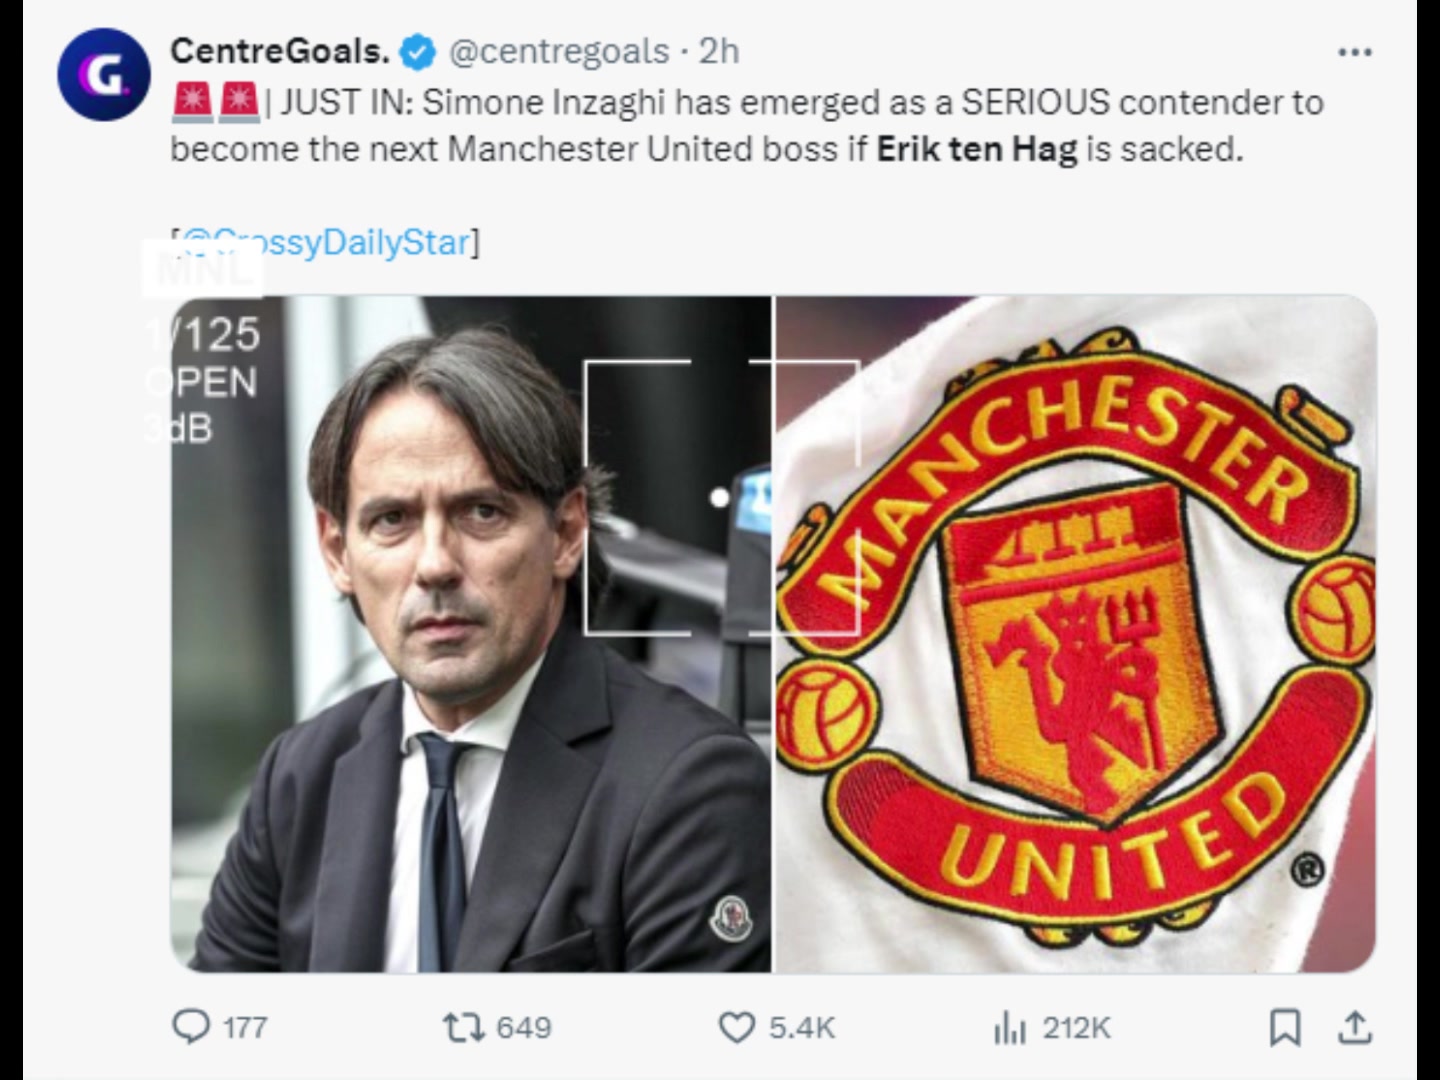Retweet the post using the repost icon
Screen dimensions: 1440x1080
(x=464, y=1027)
